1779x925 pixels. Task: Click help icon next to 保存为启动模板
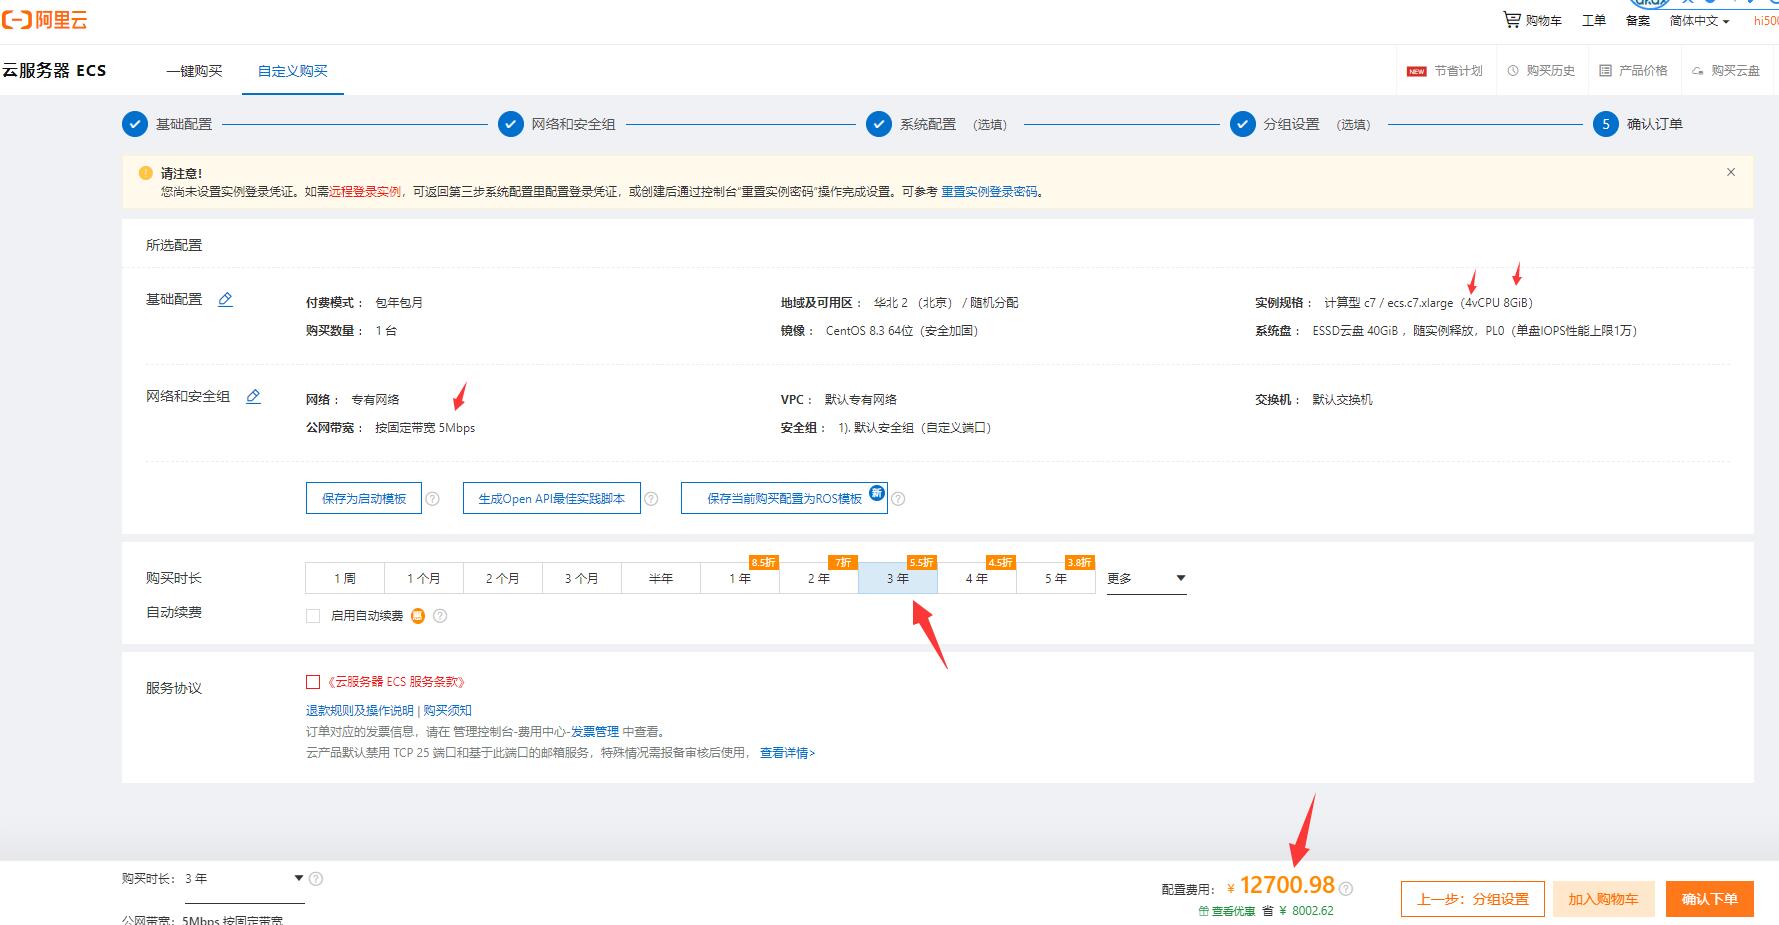(x=433, y=499)
